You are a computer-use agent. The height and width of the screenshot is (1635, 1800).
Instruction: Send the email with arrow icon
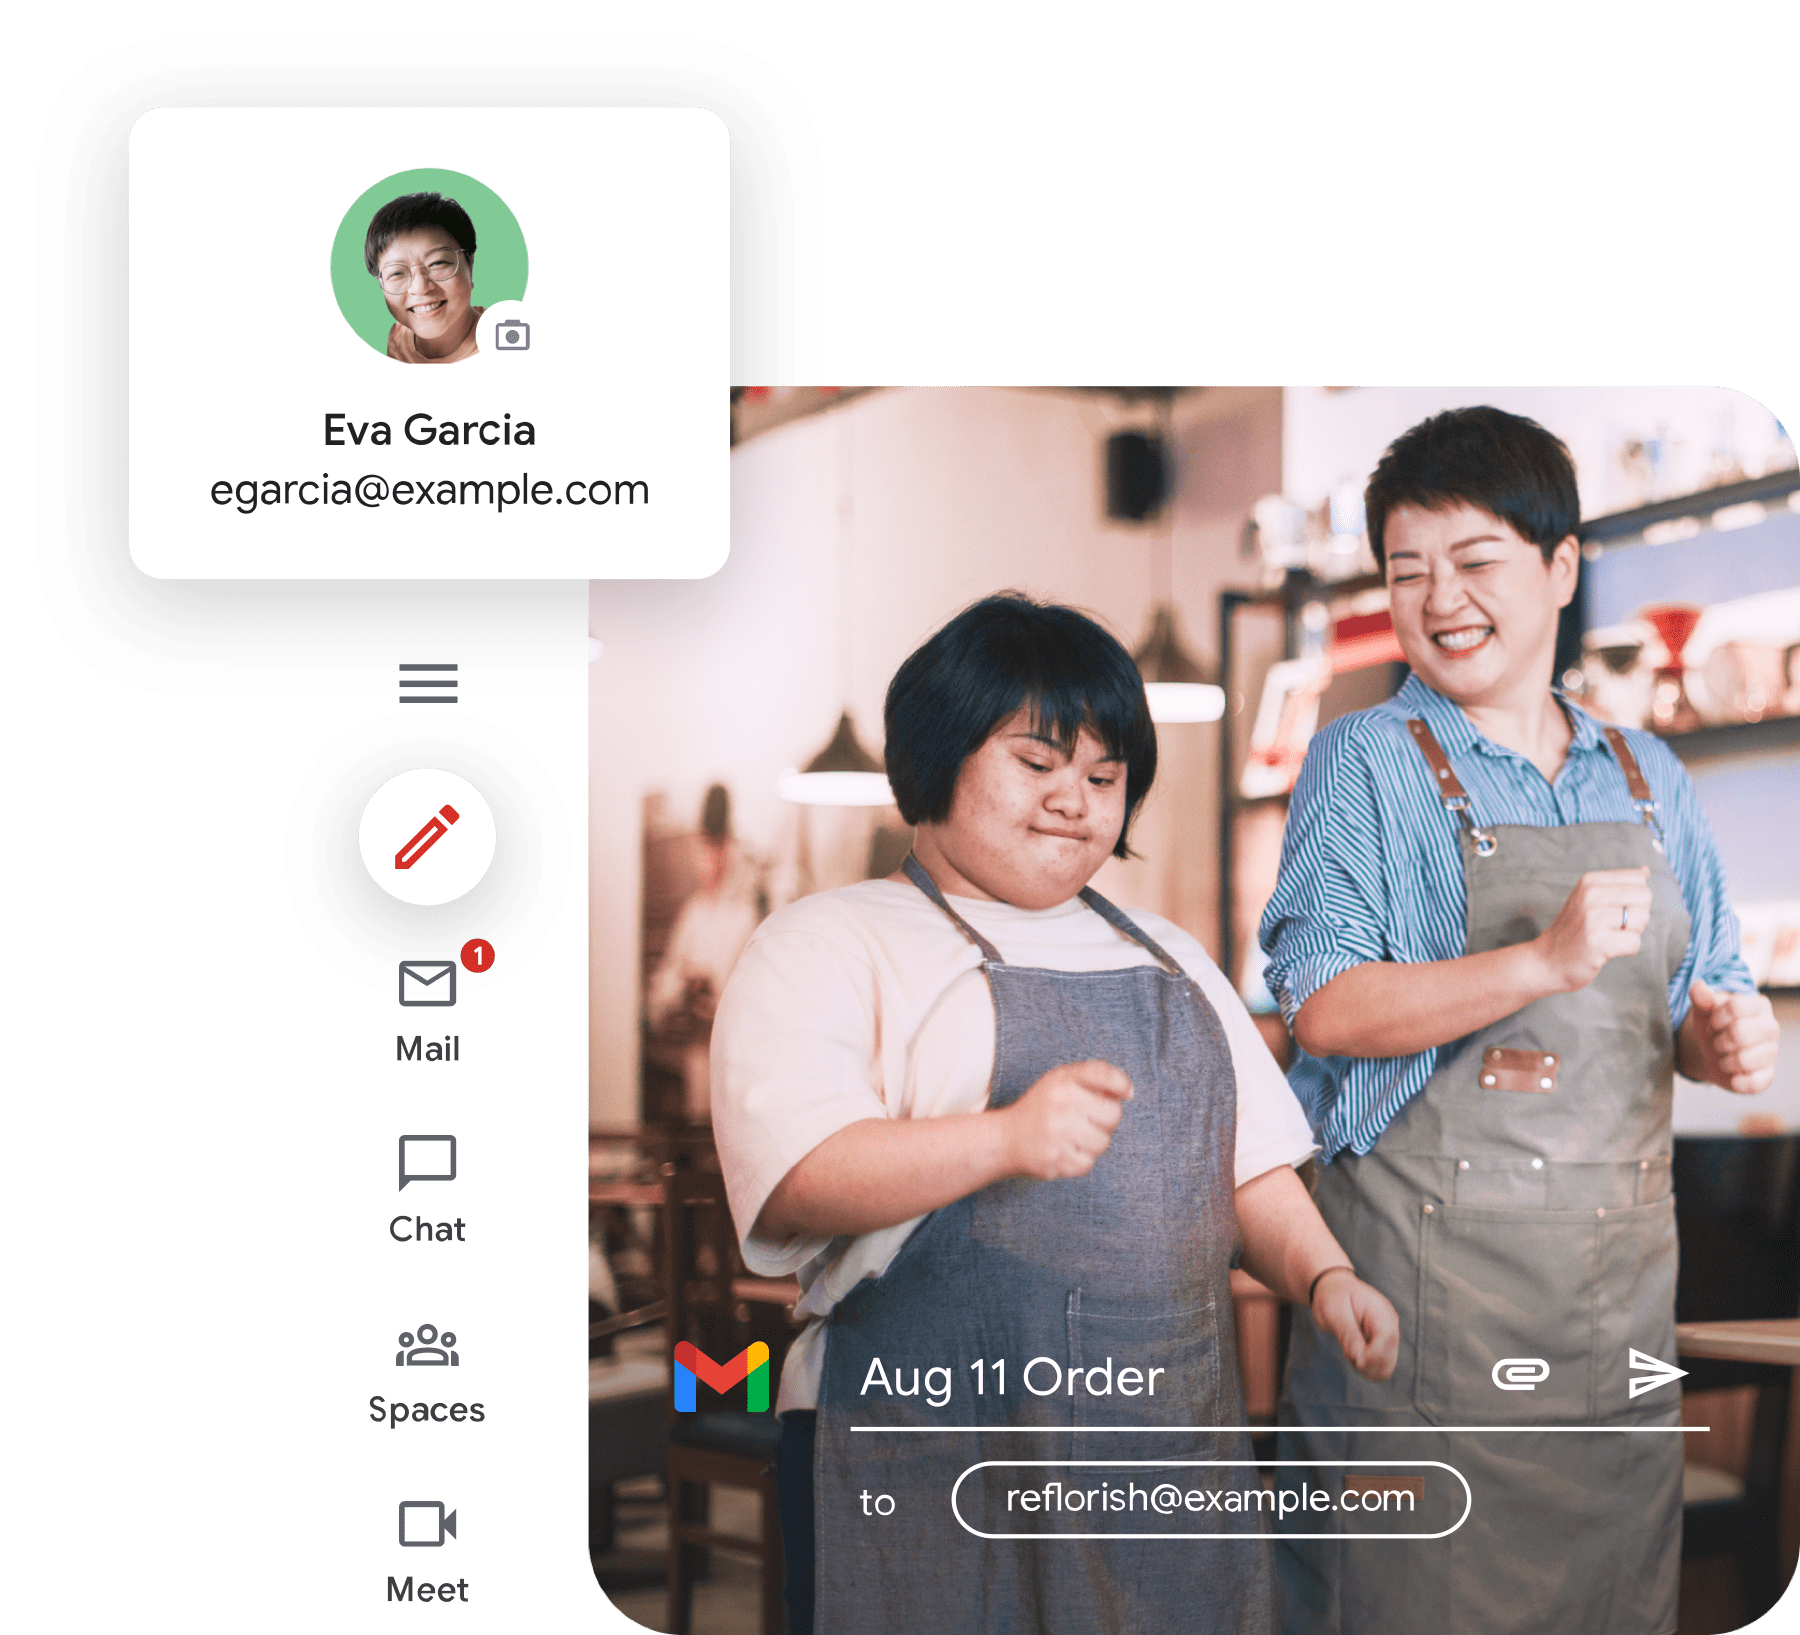click(x=1657, y=1373)
